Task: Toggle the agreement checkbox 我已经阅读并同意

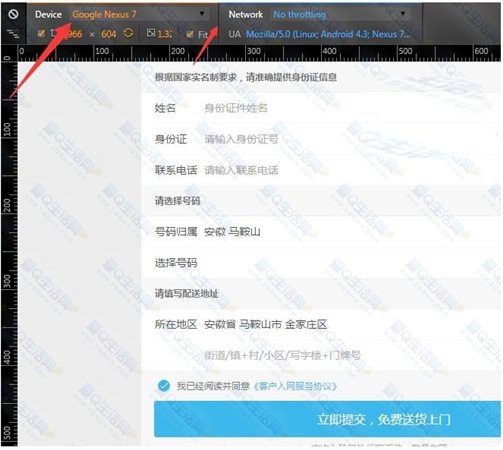Action: (x=164, y=386)
